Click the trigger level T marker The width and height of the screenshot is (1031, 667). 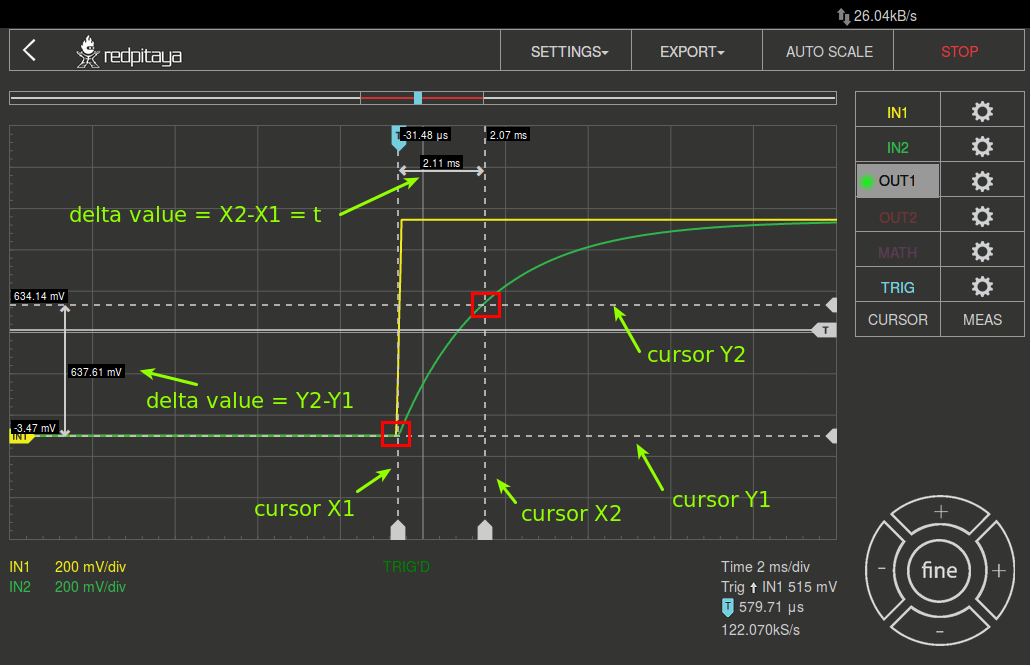coord(825,330)
